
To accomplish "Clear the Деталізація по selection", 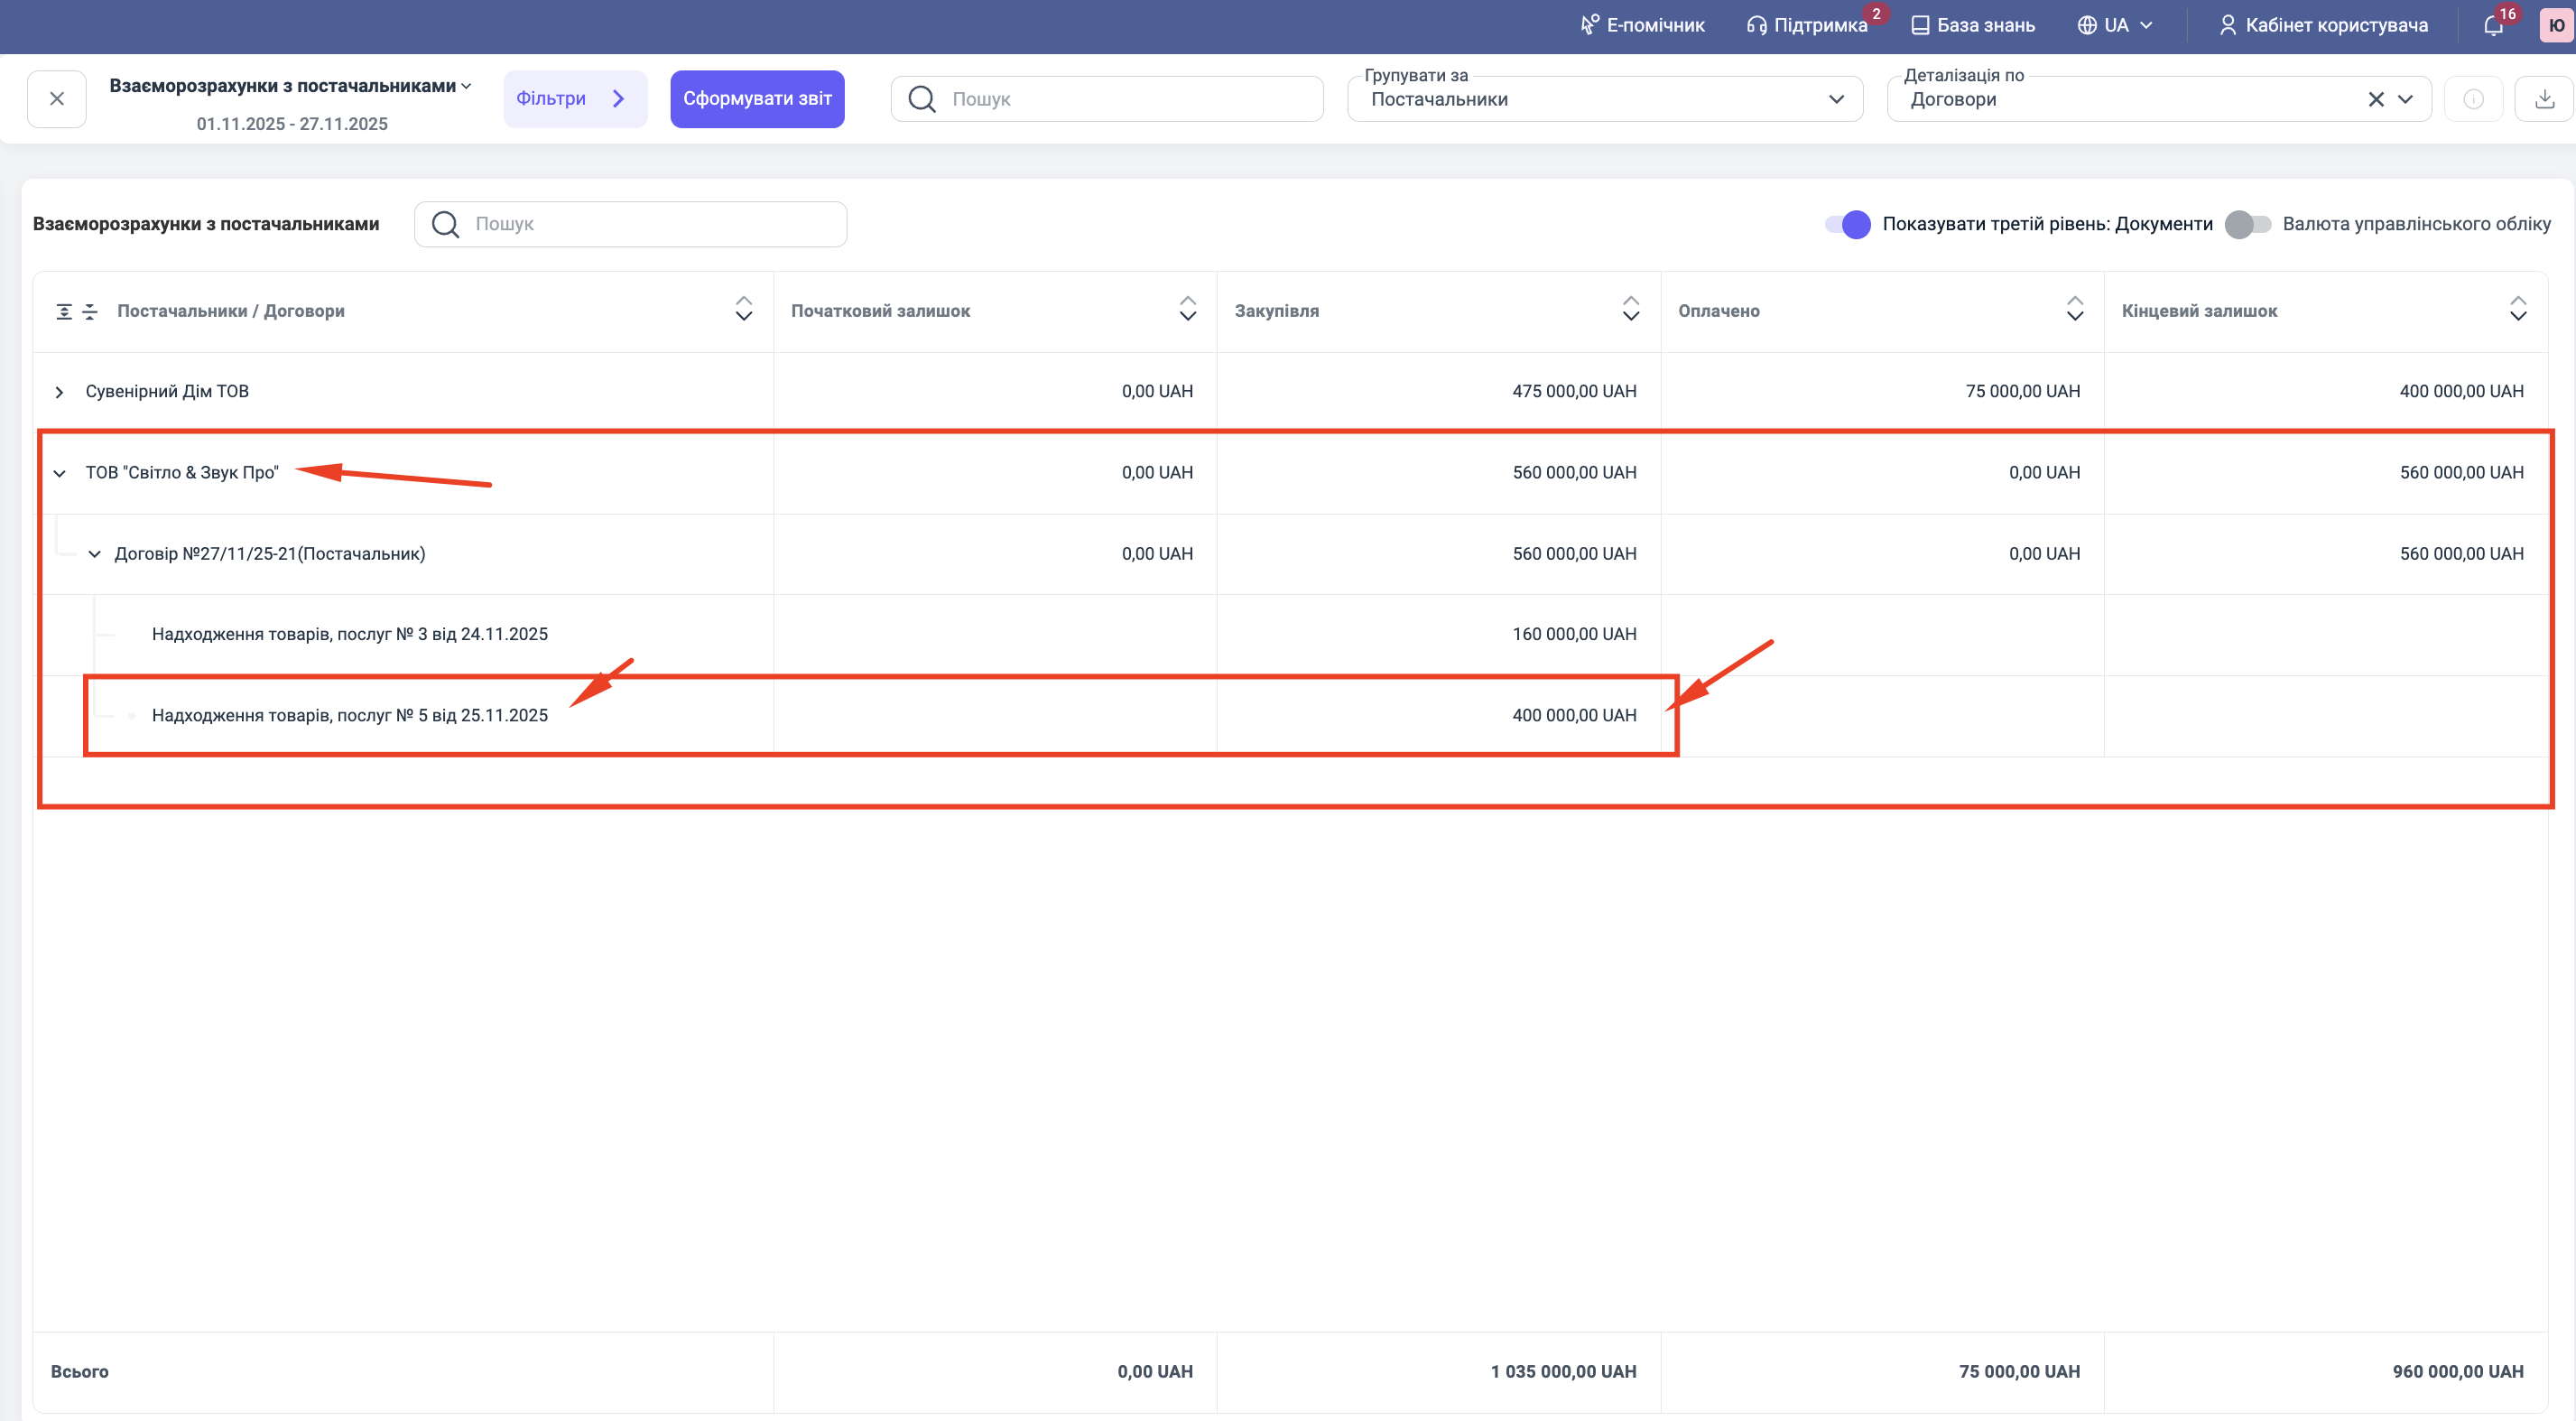I will (2376, 99).
